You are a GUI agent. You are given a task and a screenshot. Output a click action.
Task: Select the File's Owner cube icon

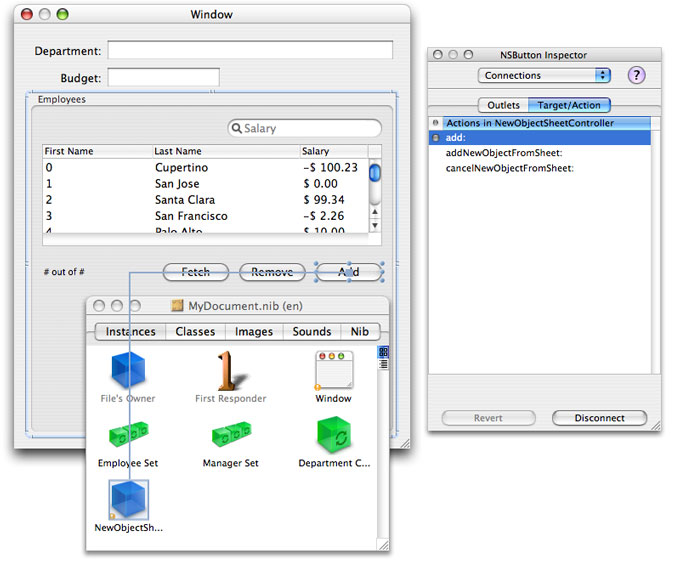pos(128,370)
